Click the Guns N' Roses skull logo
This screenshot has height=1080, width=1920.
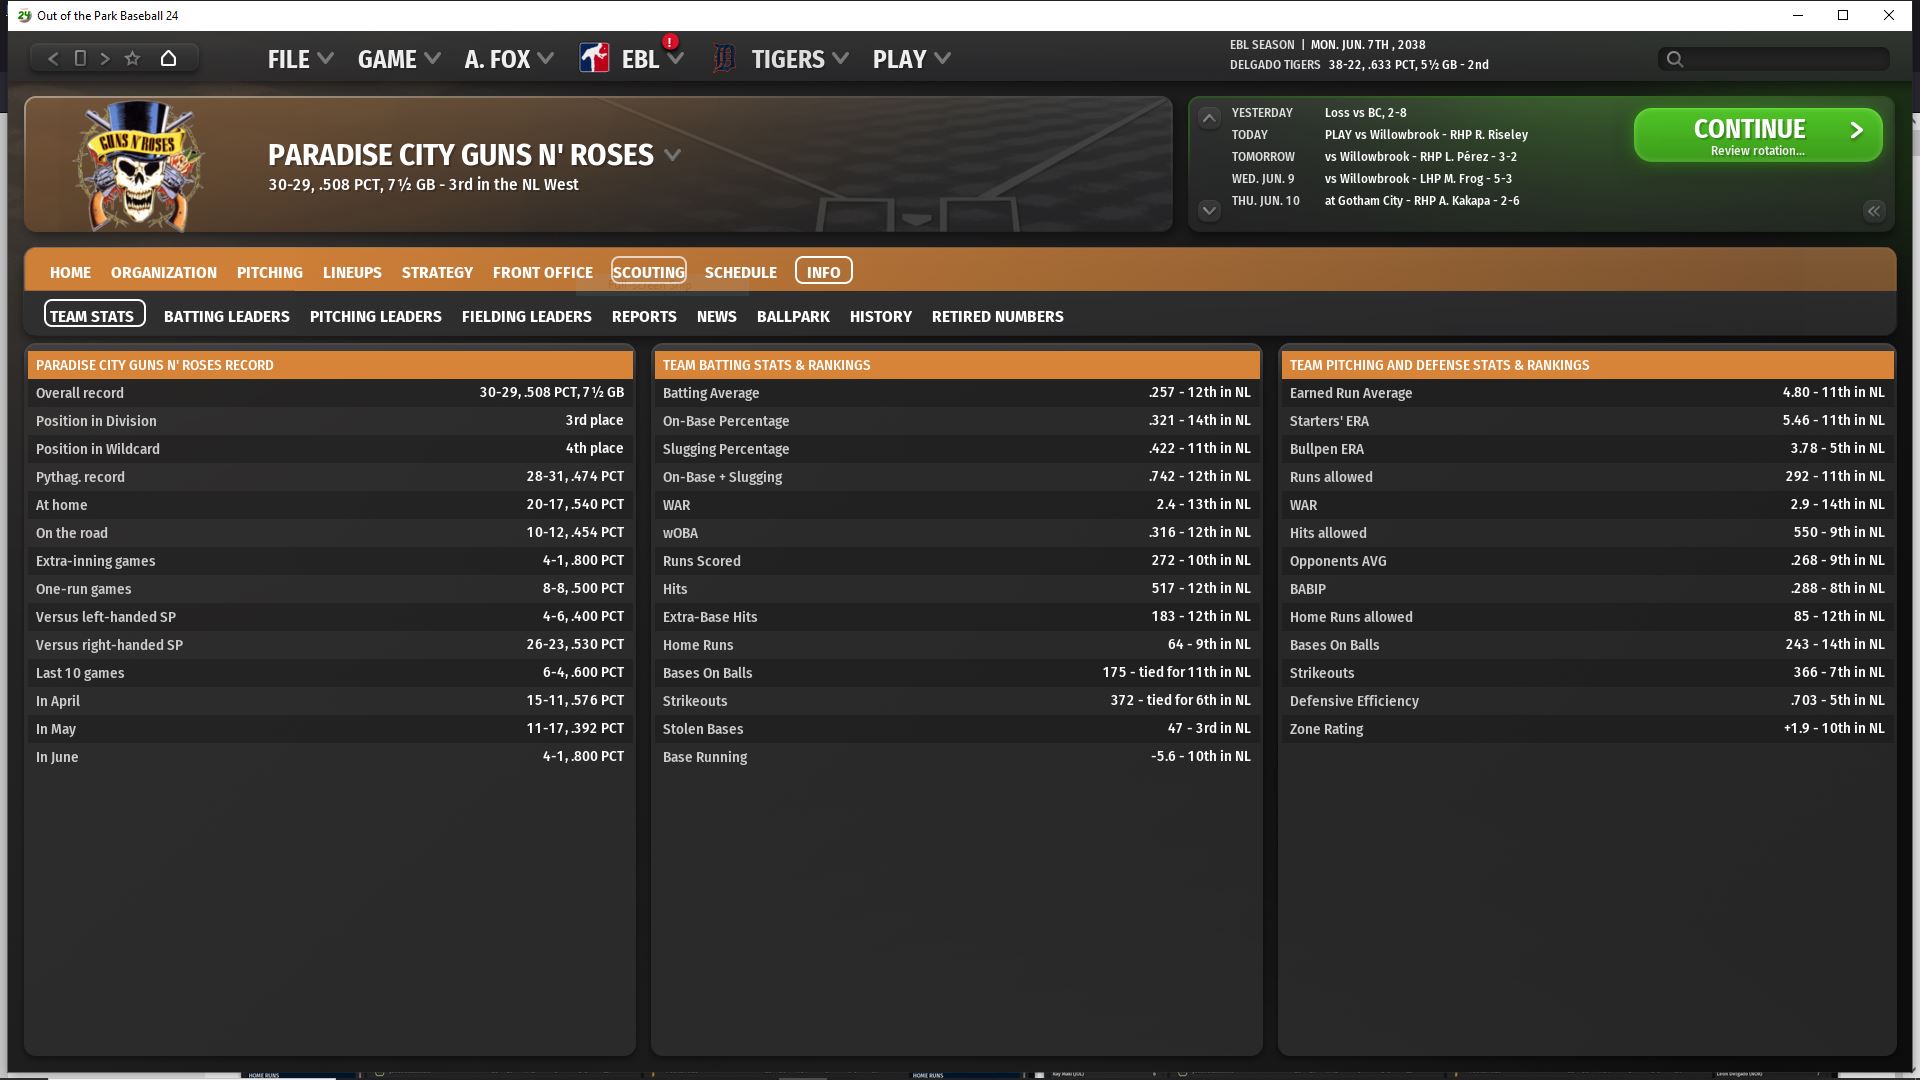138,164
